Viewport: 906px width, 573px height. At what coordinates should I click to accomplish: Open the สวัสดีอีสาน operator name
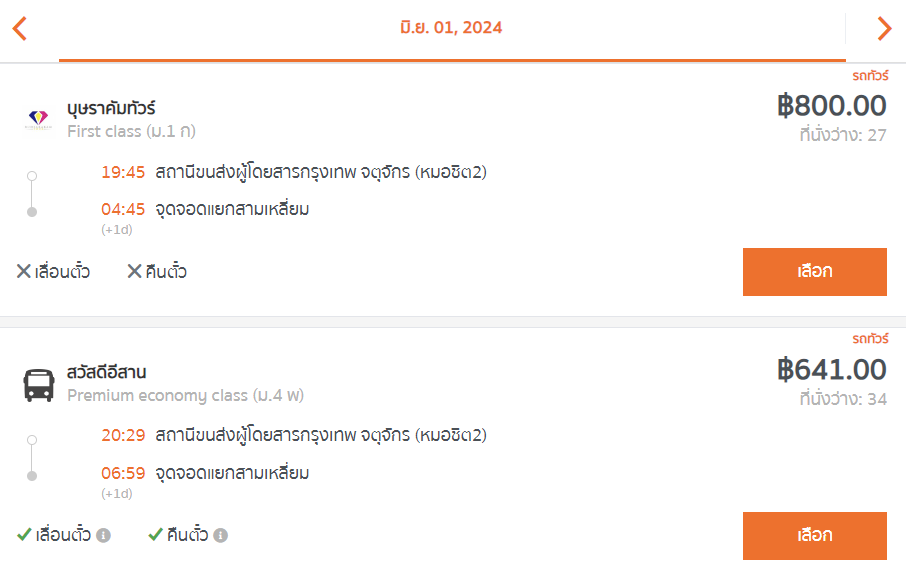coord(106,372)
